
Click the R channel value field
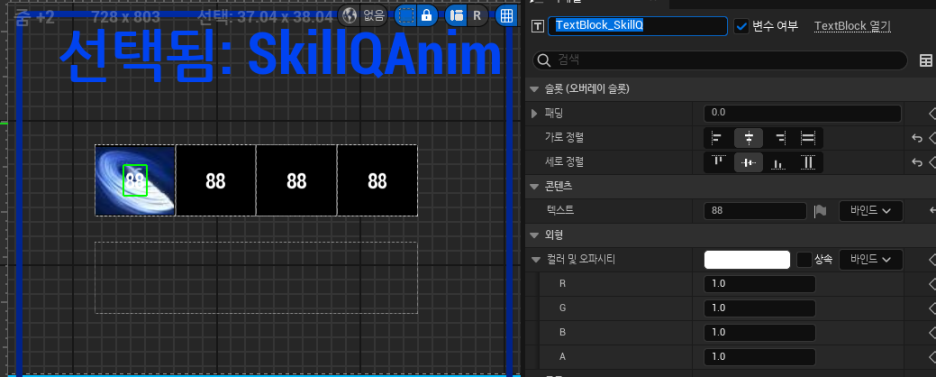[759, 284]
